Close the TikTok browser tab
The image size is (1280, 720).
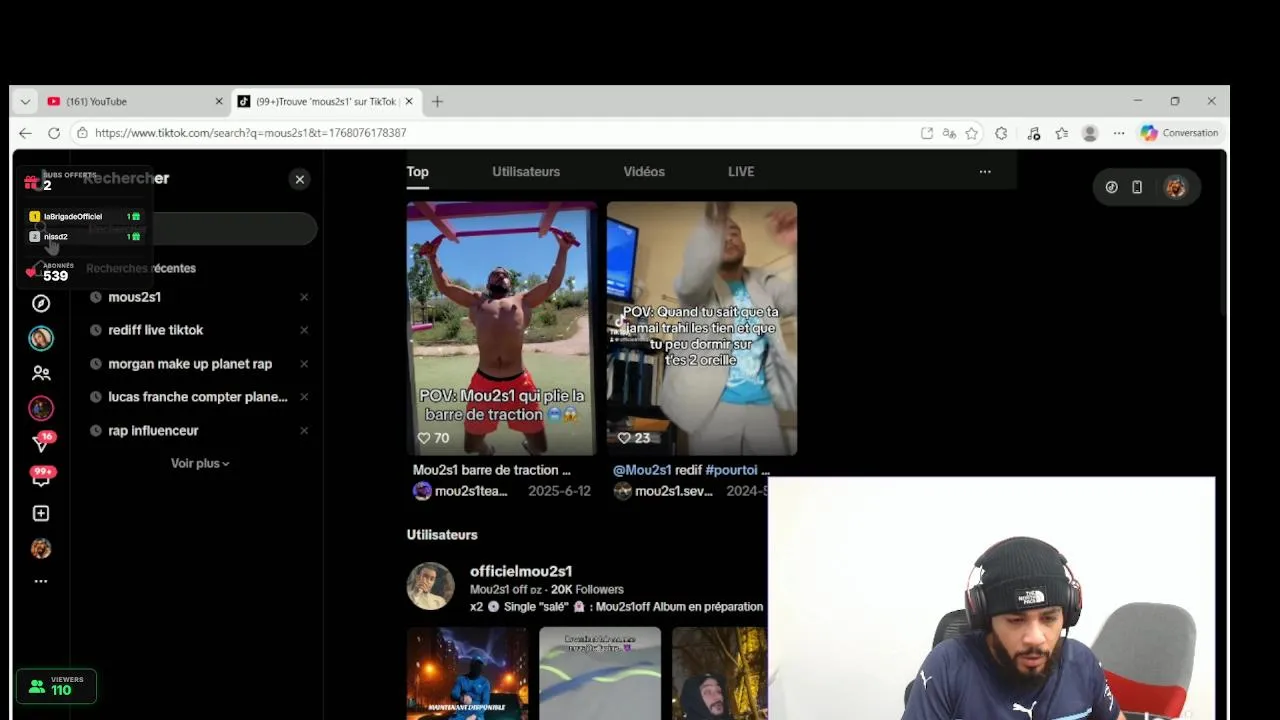(x=409, y=101)
